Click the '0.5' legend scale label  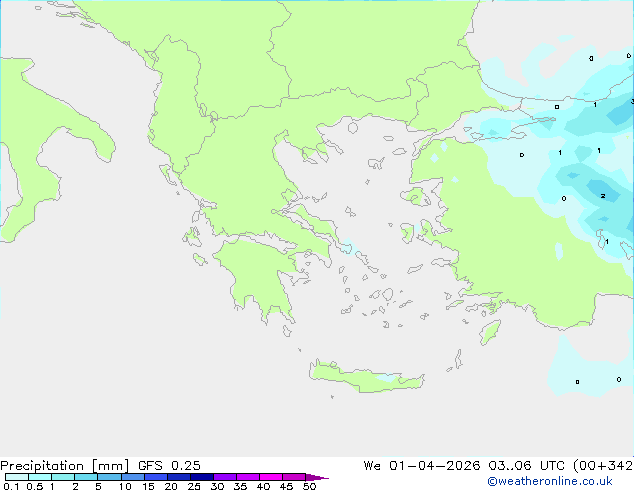pyautogui.click(x=35, y=486)
